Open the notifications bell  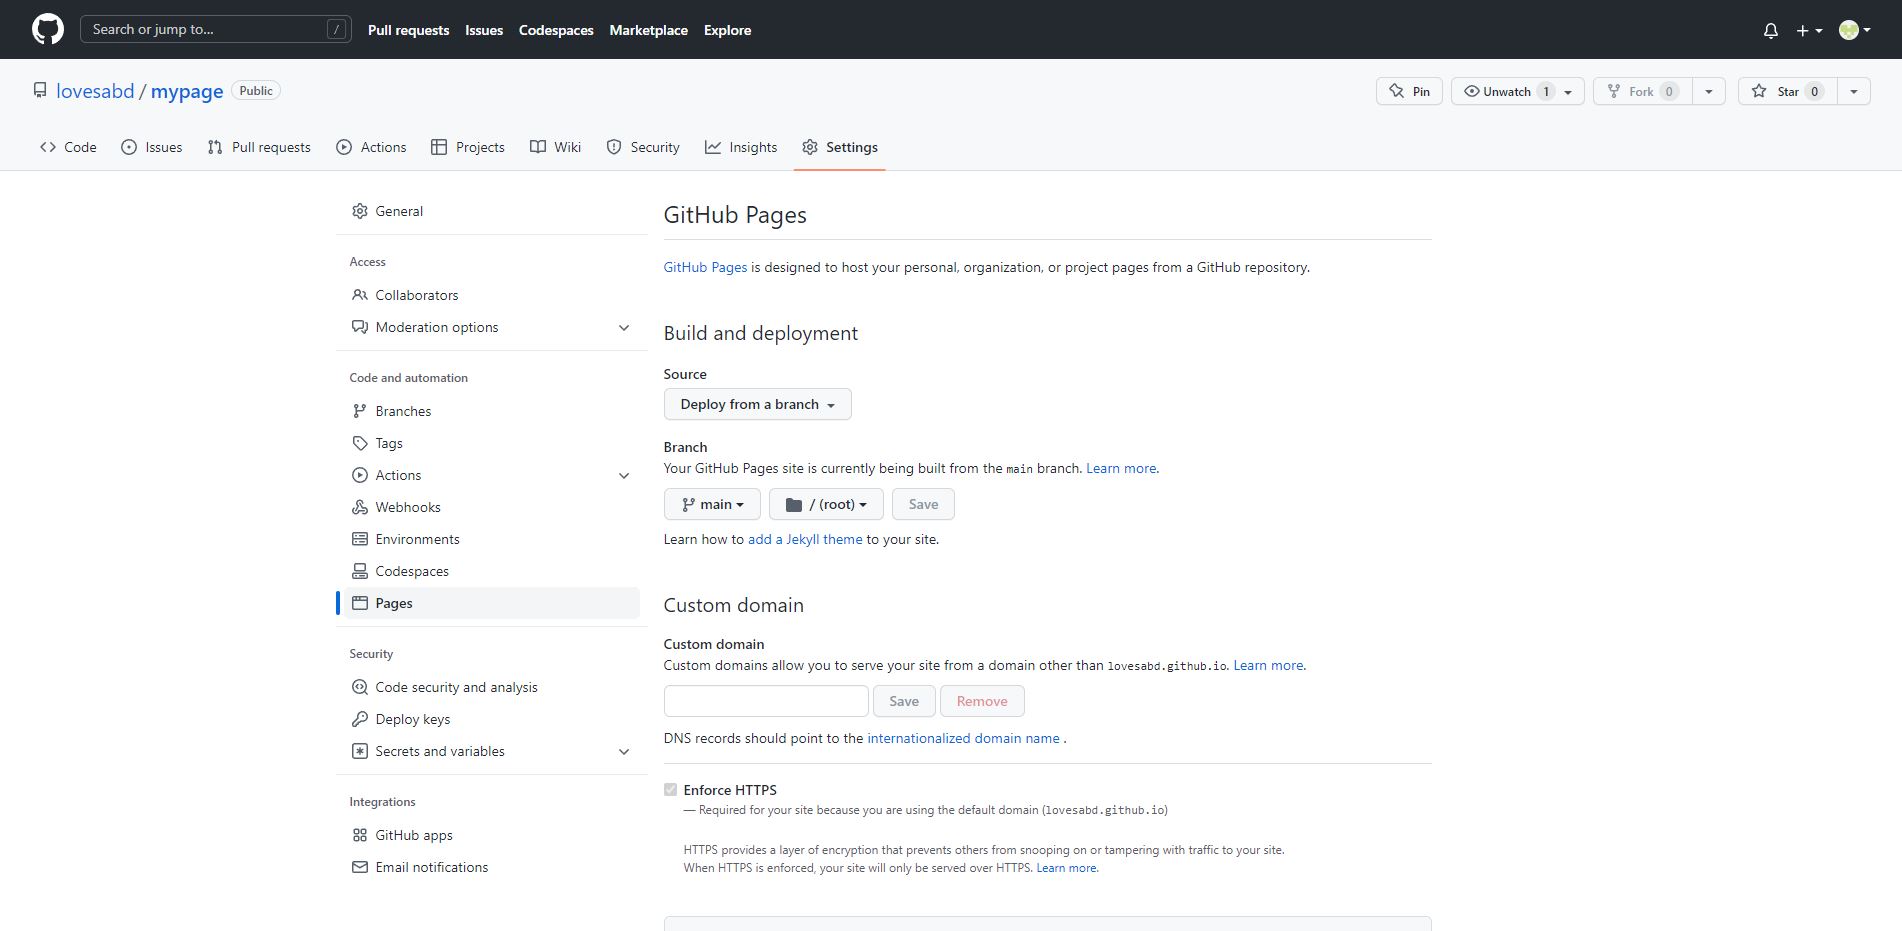pos(1771,30)
